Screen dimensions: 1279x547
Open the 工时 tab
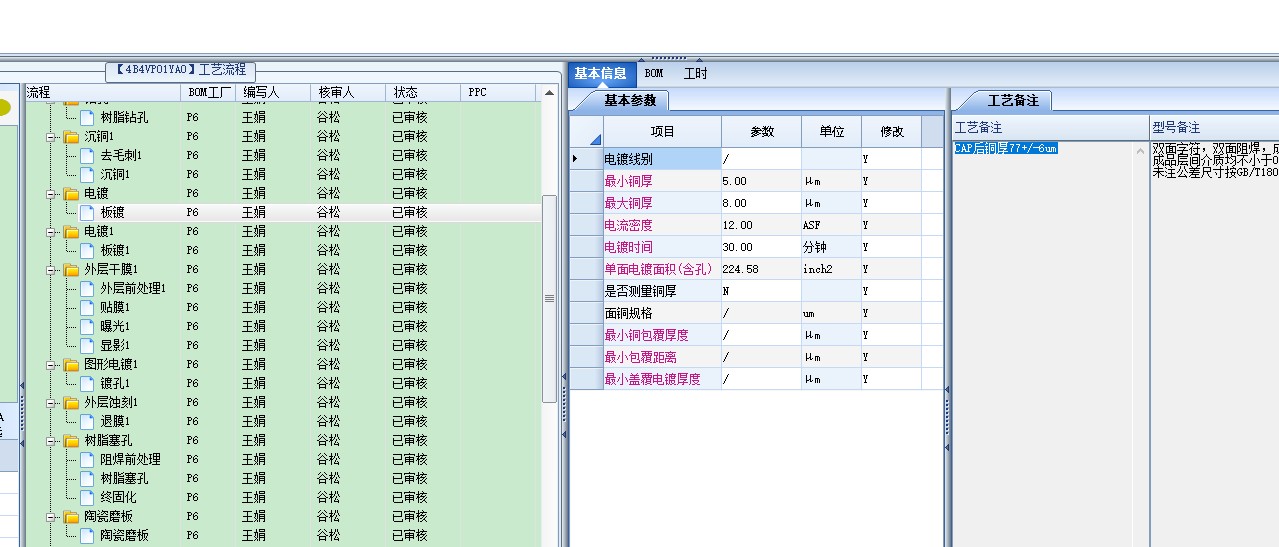tap(695, 73)
